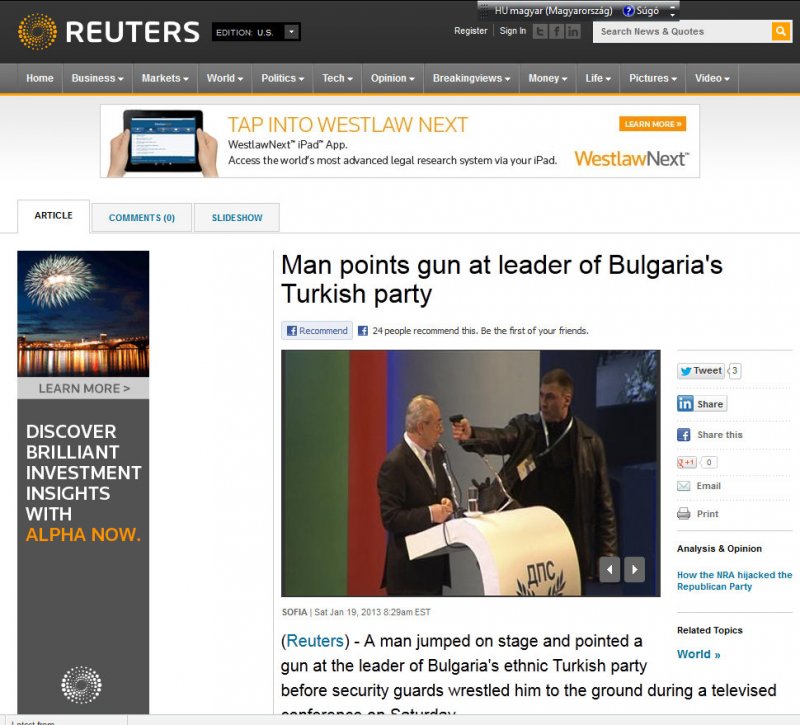Click the Google +1 button

(686, 462)
